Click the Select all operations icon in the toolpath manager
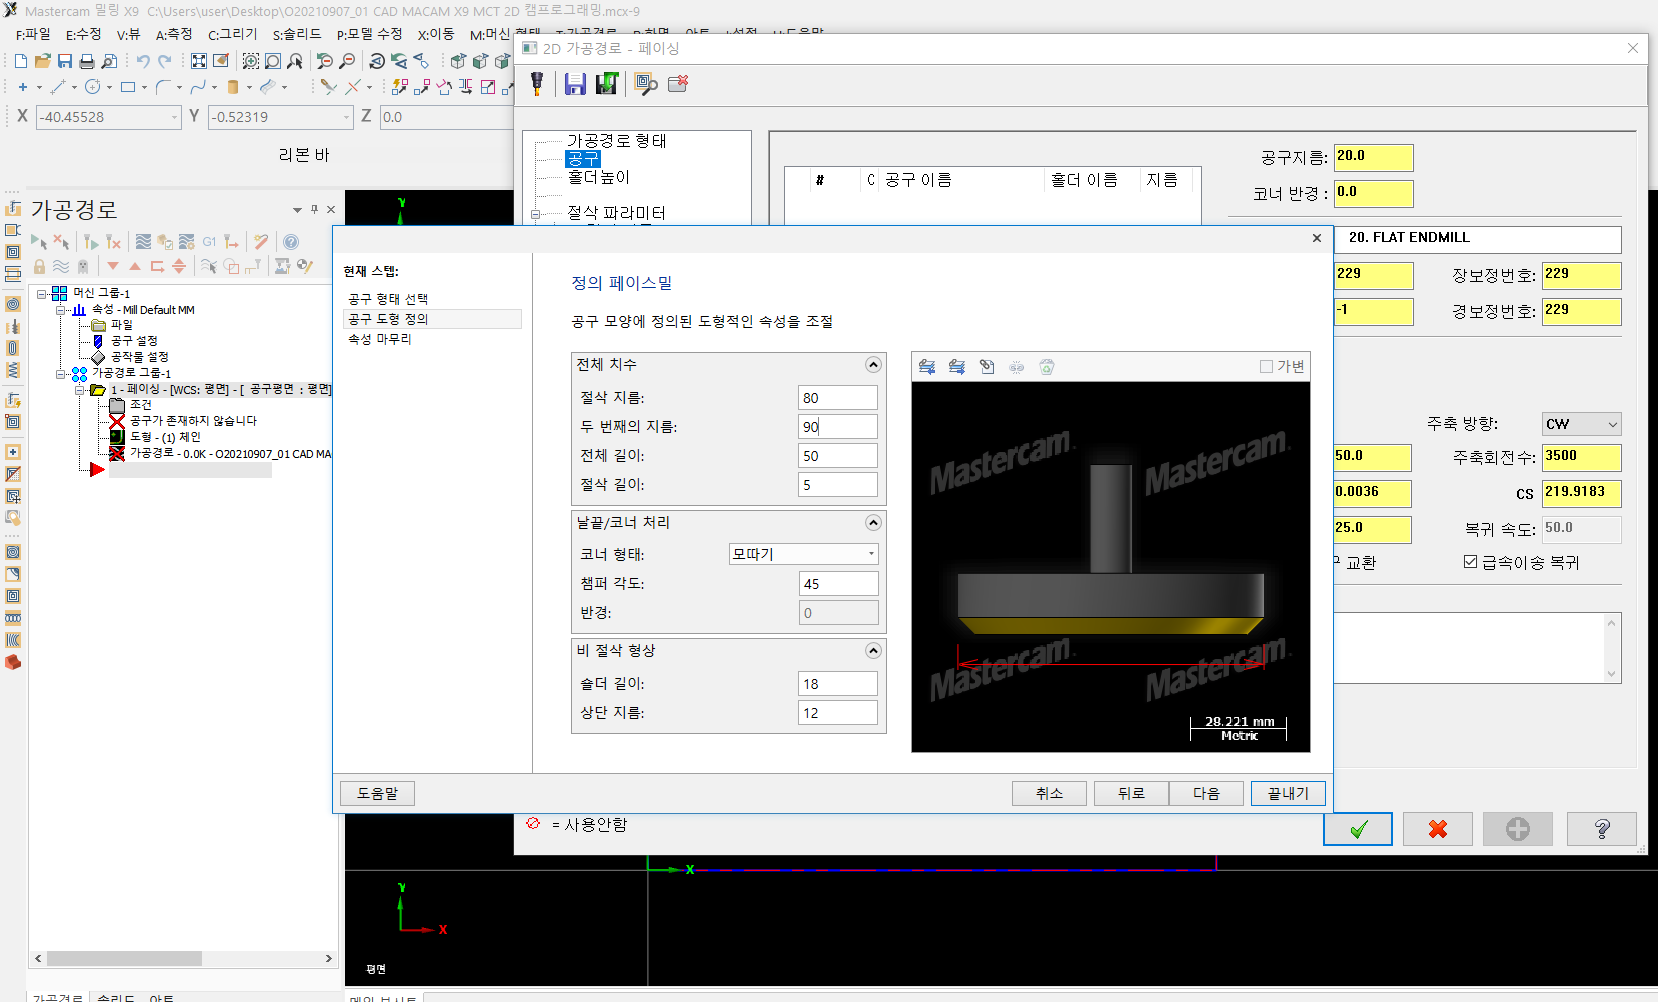The height and width of the screenshot is (1002, 1658). click(x=39, y=242)
